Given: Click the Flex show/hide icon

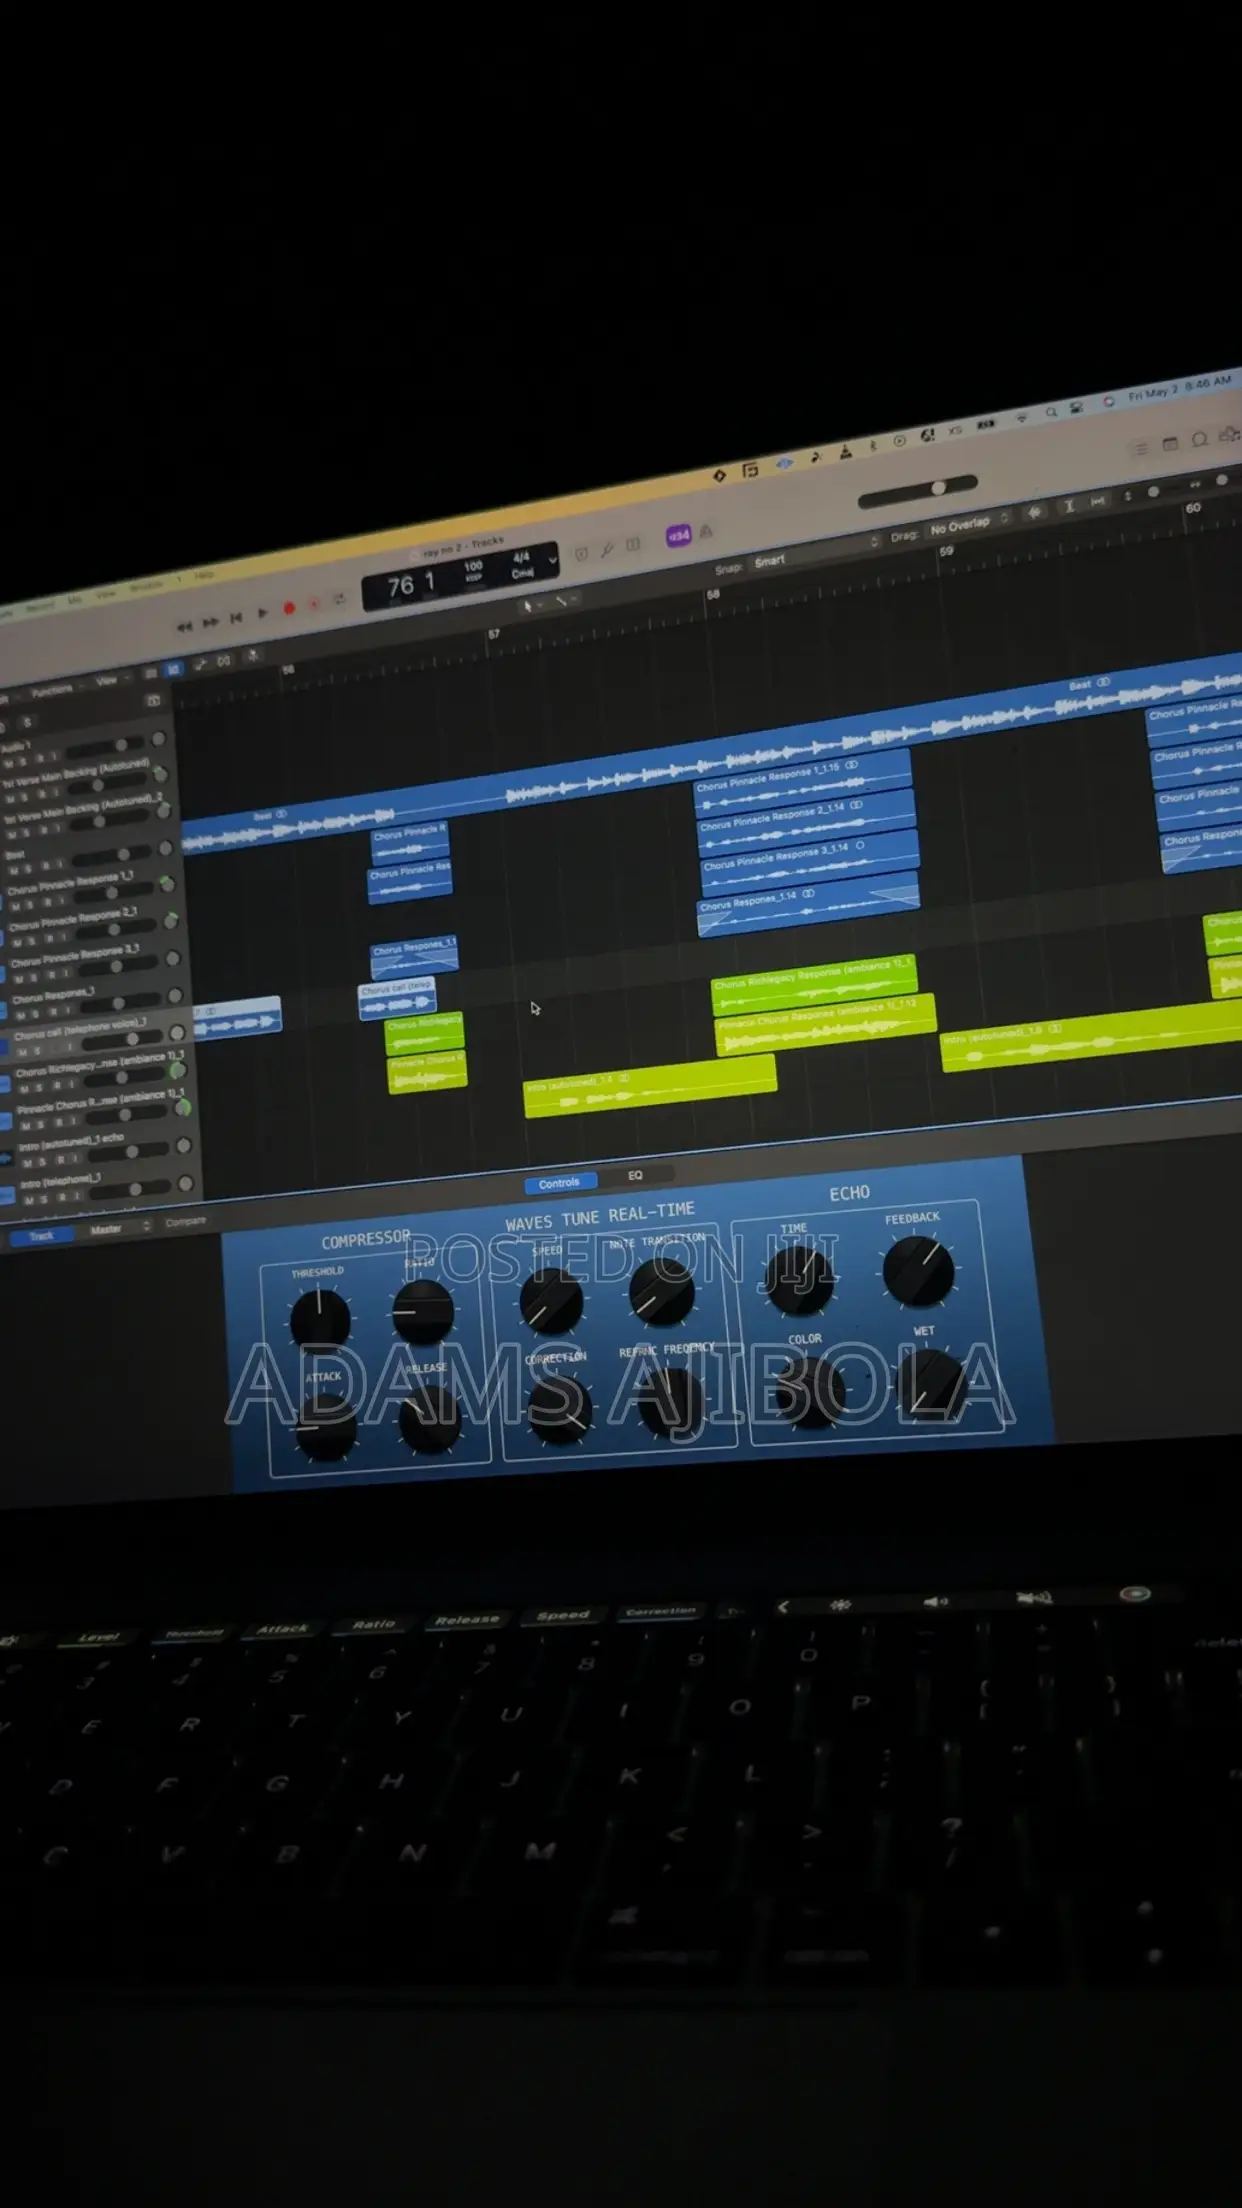Looking at the screenshot, I should coord(223,661).
